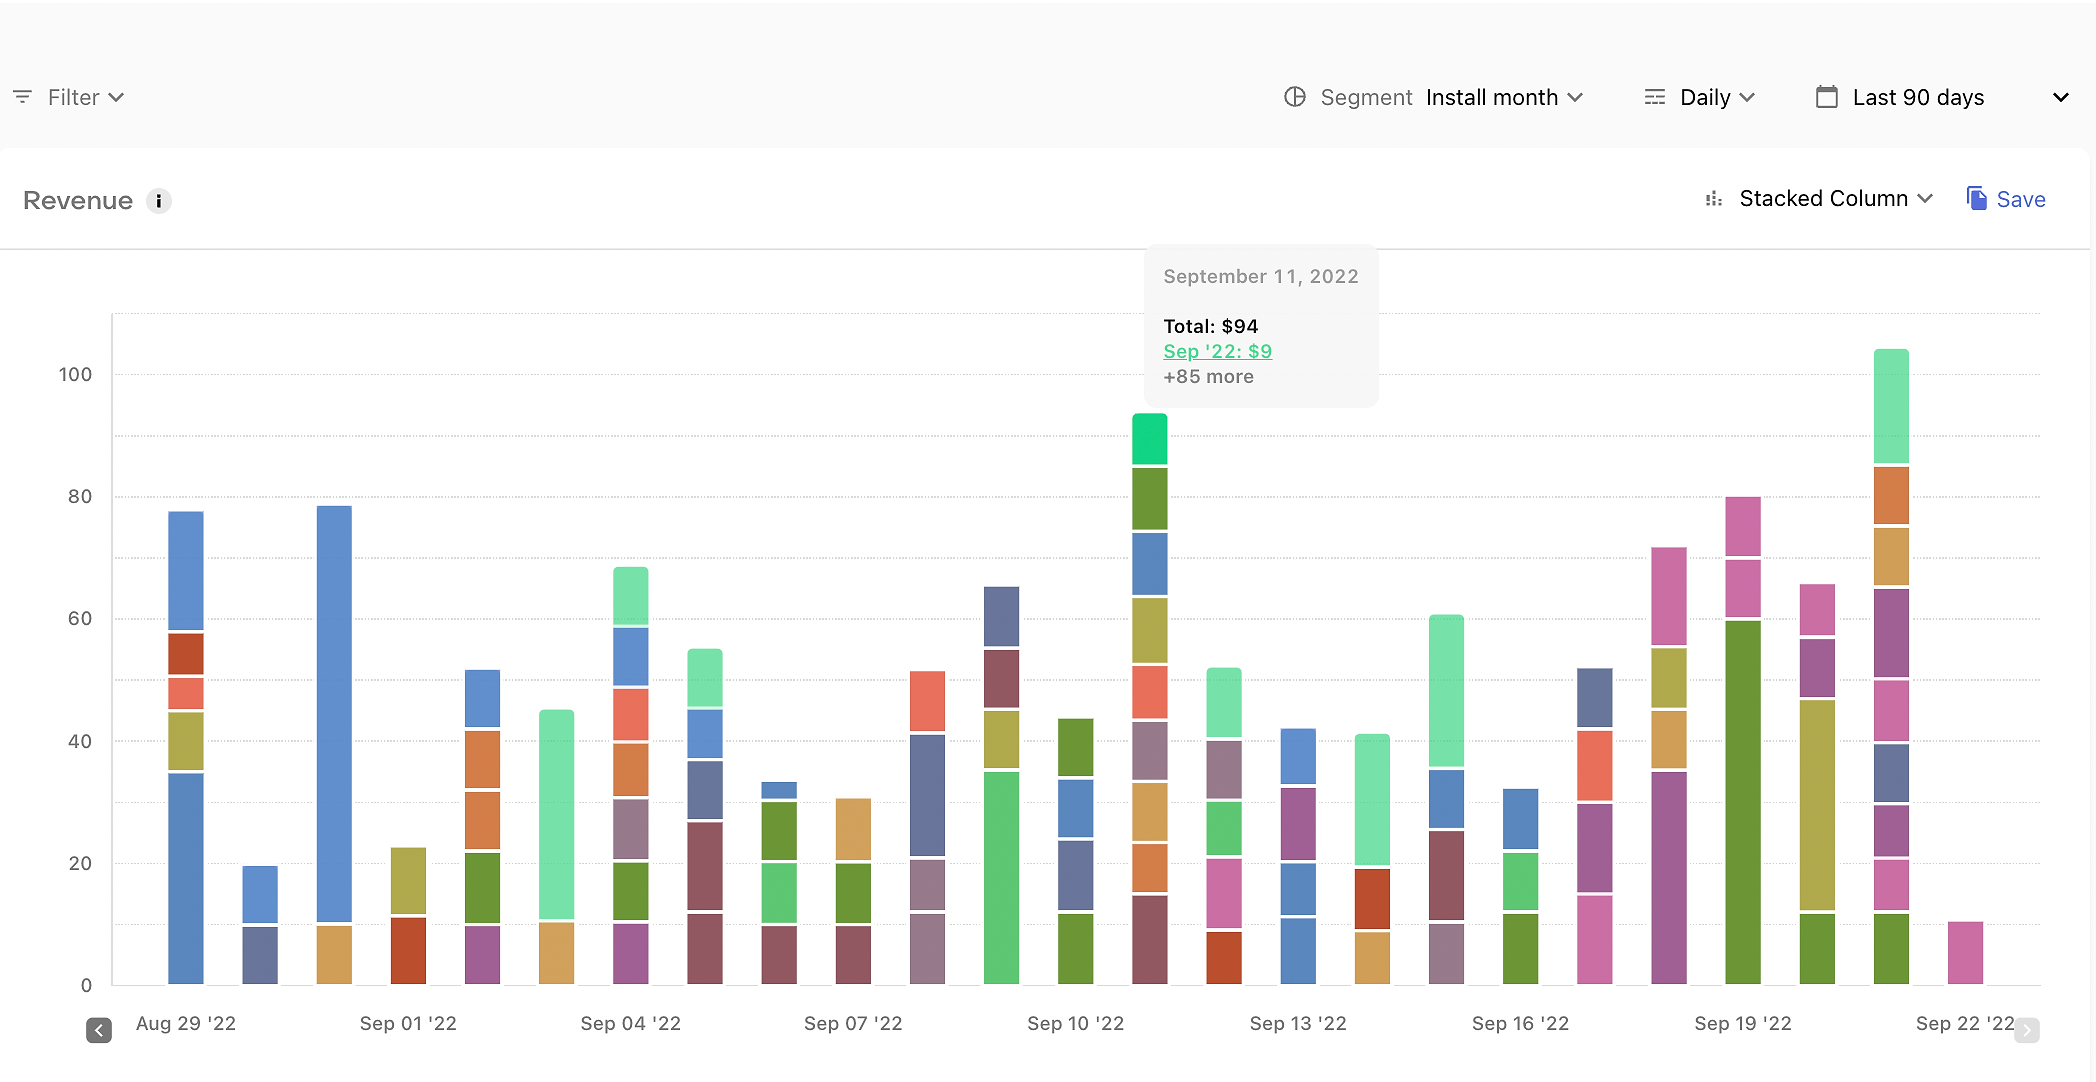Click the bright green top segment on Sep 11 bar
The image size is (2096, 1082).
(1150, 439)
